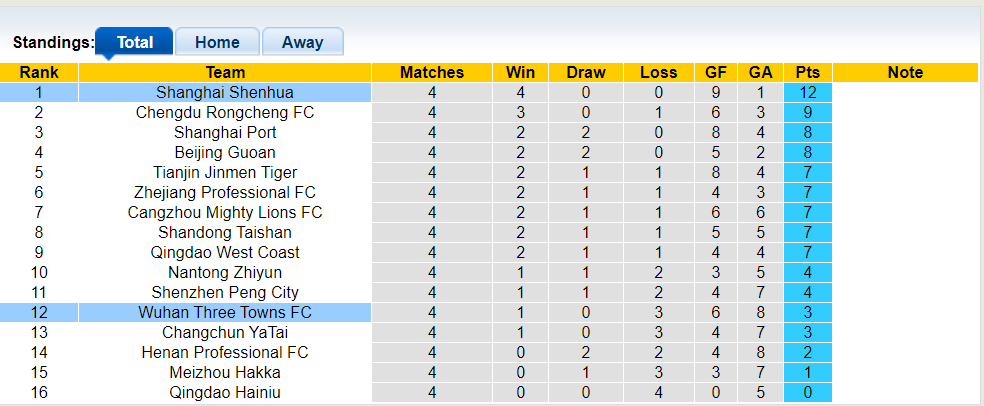Click the Pts column header

808,72
